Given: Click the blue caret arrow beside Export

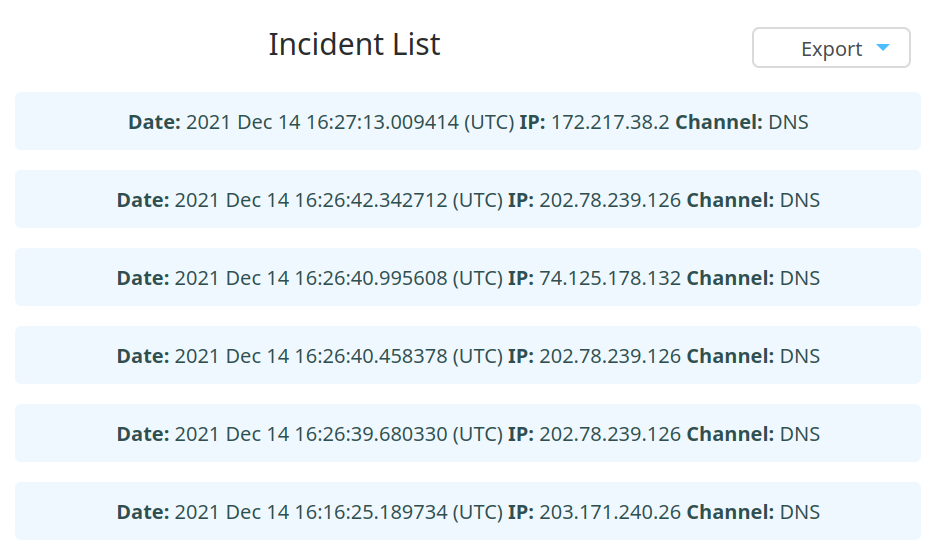Looking at the screenshot, I should point(883,47).
